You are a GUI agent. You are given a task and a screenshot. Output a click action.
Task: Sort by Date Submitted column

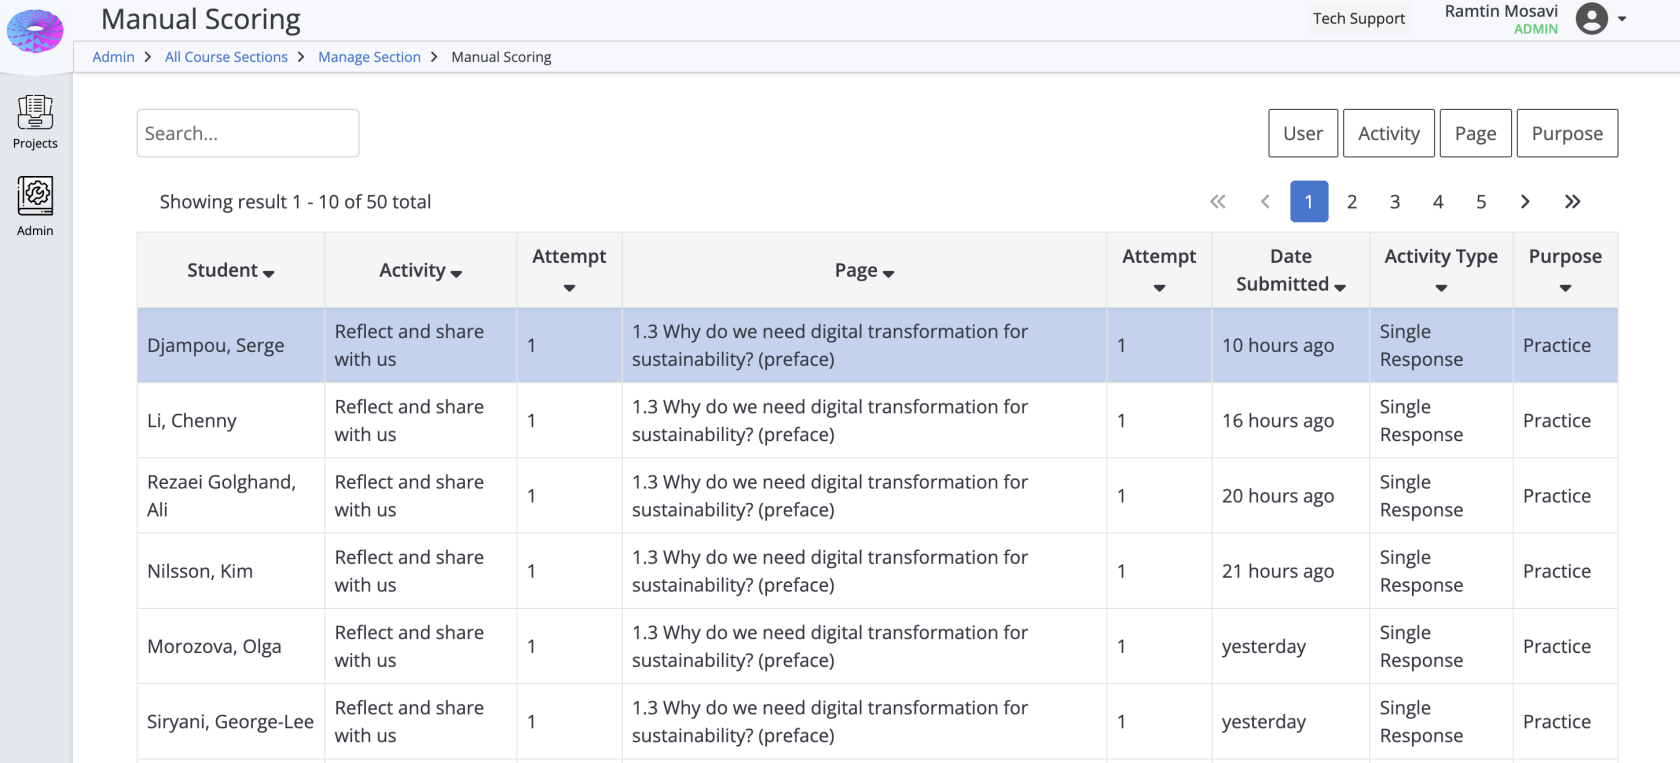(x=1291, y=270)
